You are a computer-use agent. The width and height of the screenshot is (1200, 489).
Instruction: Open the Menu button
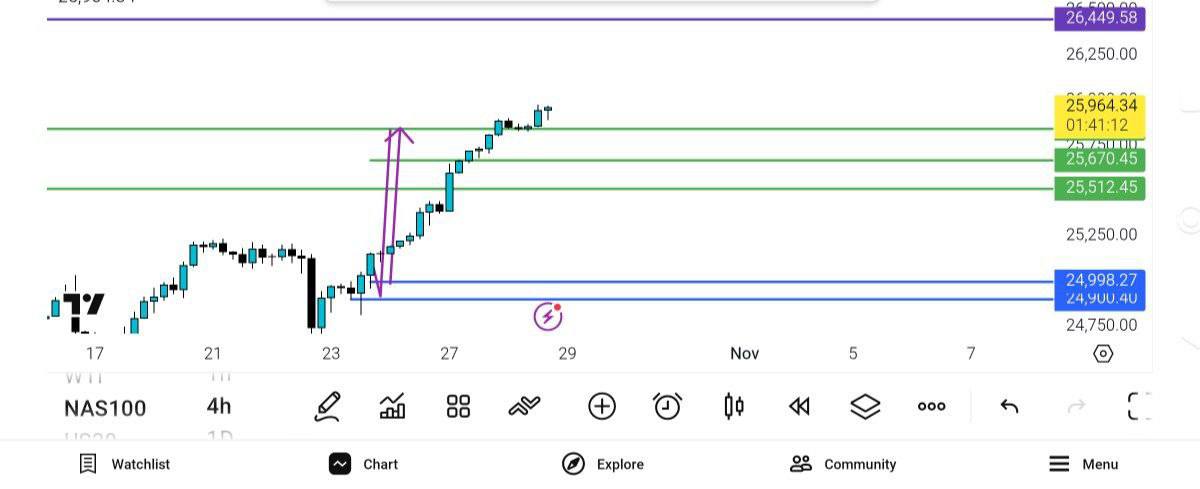[x=1083, y=464]
